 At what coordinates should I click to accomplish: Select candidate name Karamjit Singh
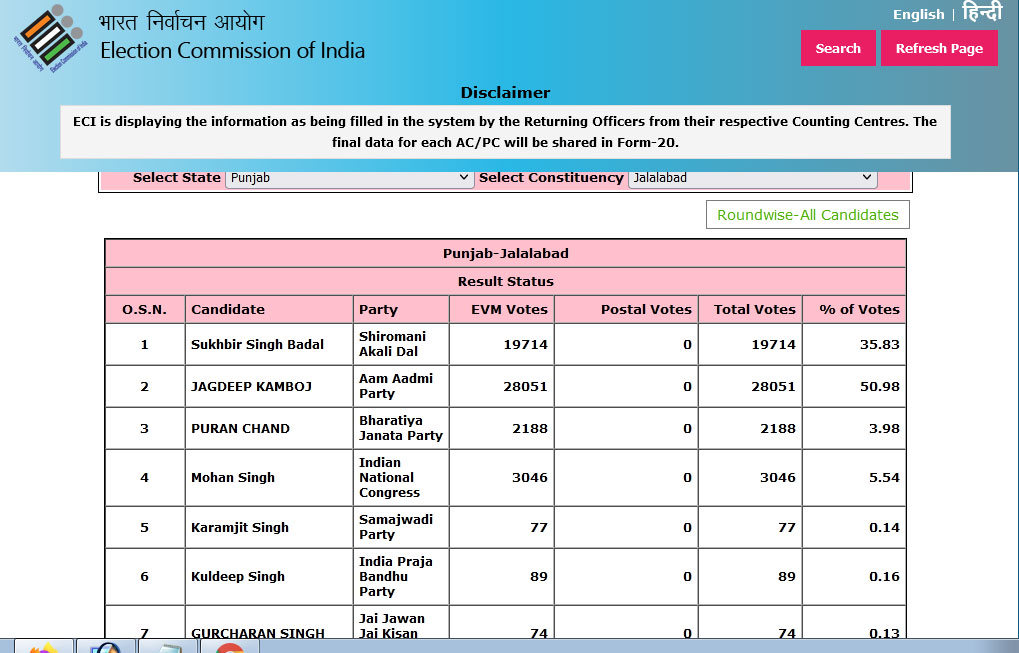click(240, 528)
